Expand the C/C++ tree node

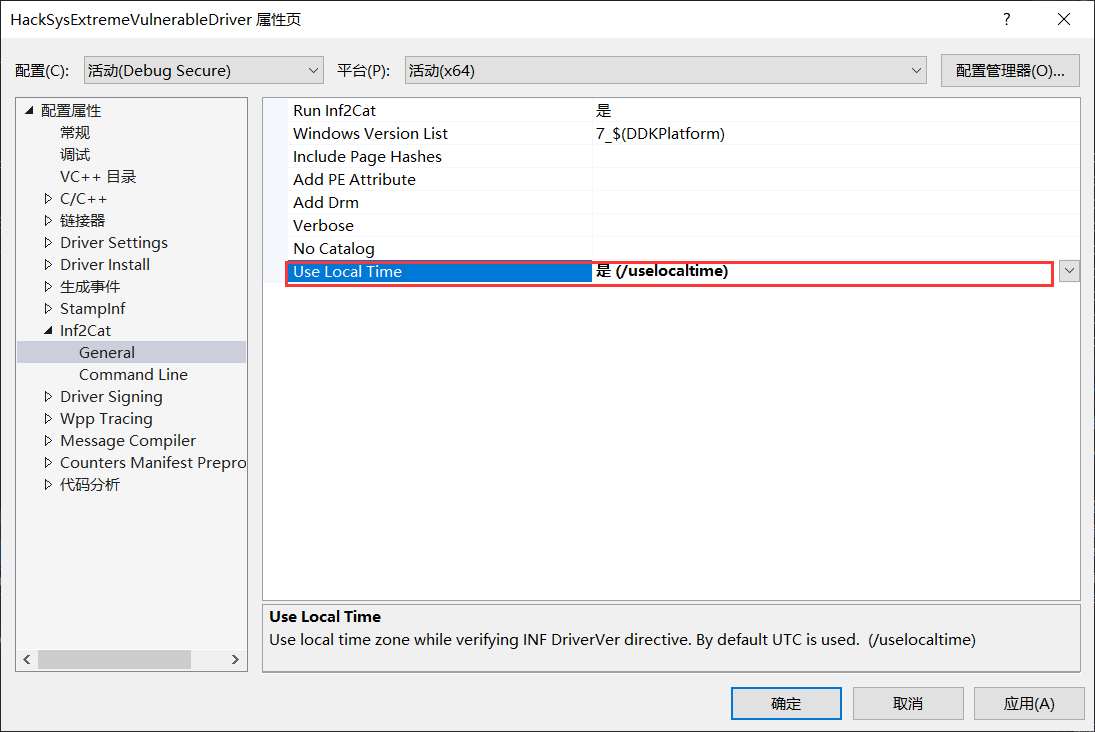(48, 199)
